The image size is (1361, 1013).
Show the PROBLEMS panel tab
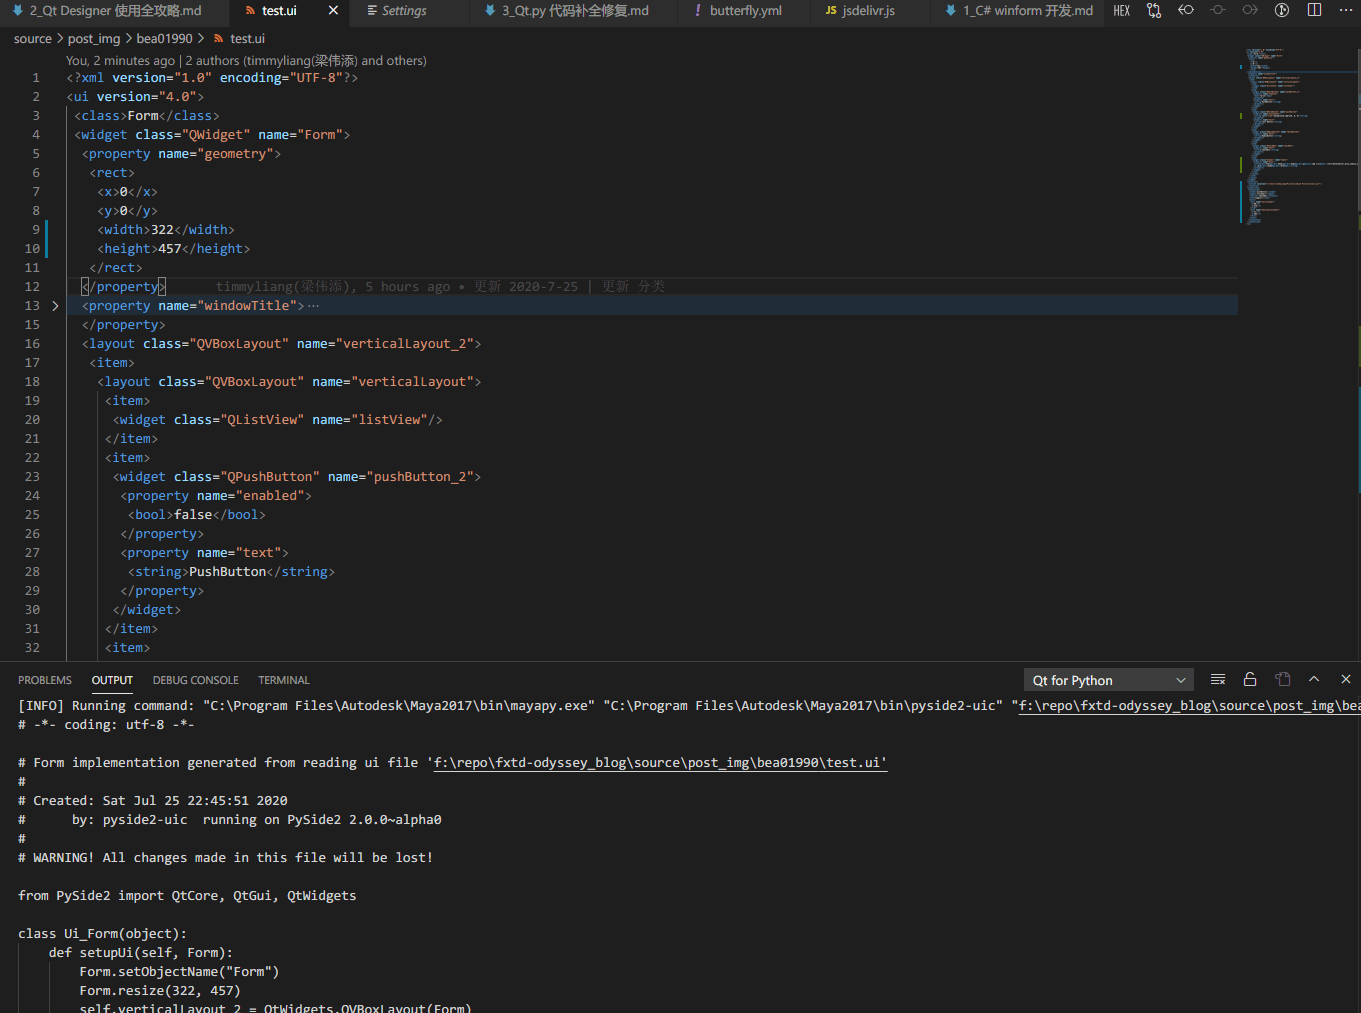[45, 680]
